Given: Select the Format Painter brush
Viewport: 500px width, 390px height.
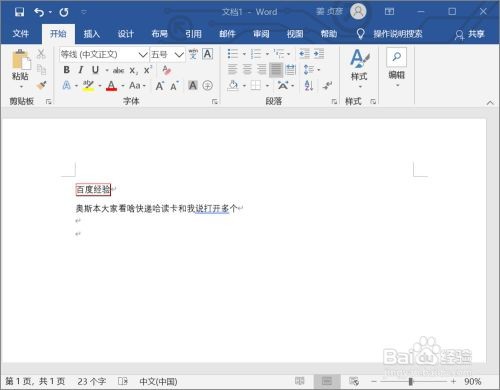Looking at the screenshot, I should (x=41, y=85).
